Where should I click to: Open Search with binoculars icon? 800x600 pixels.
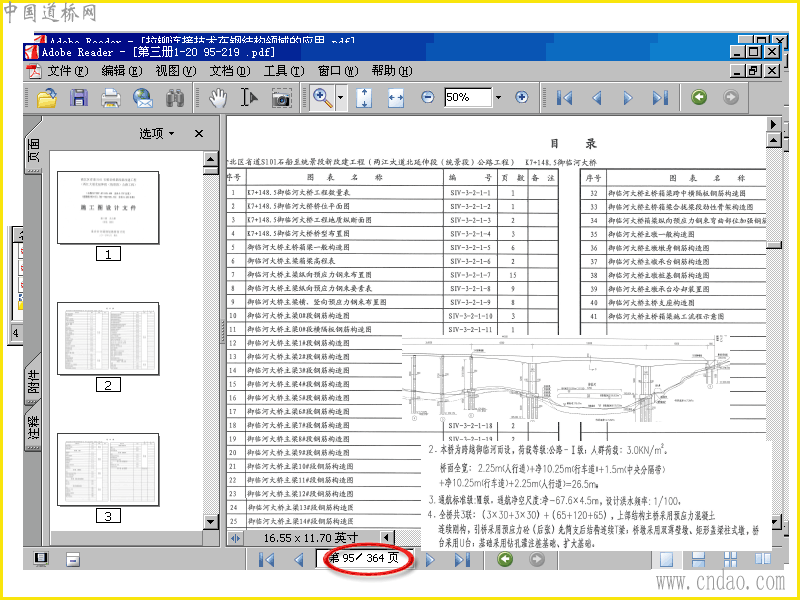174,97
